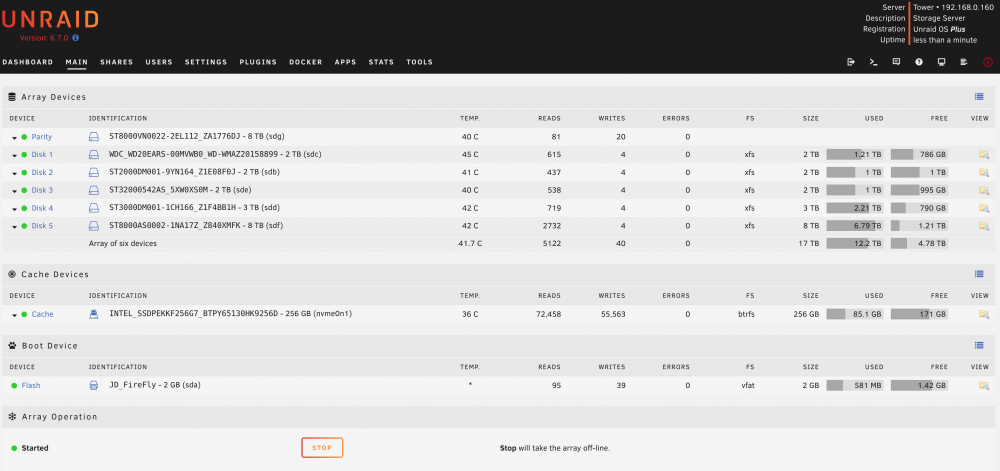Viewport: 1000px width, 471px height.
Task: Browse Disk 1 contents via view icon
Action: pyautogui.click(x=983, y=154)
